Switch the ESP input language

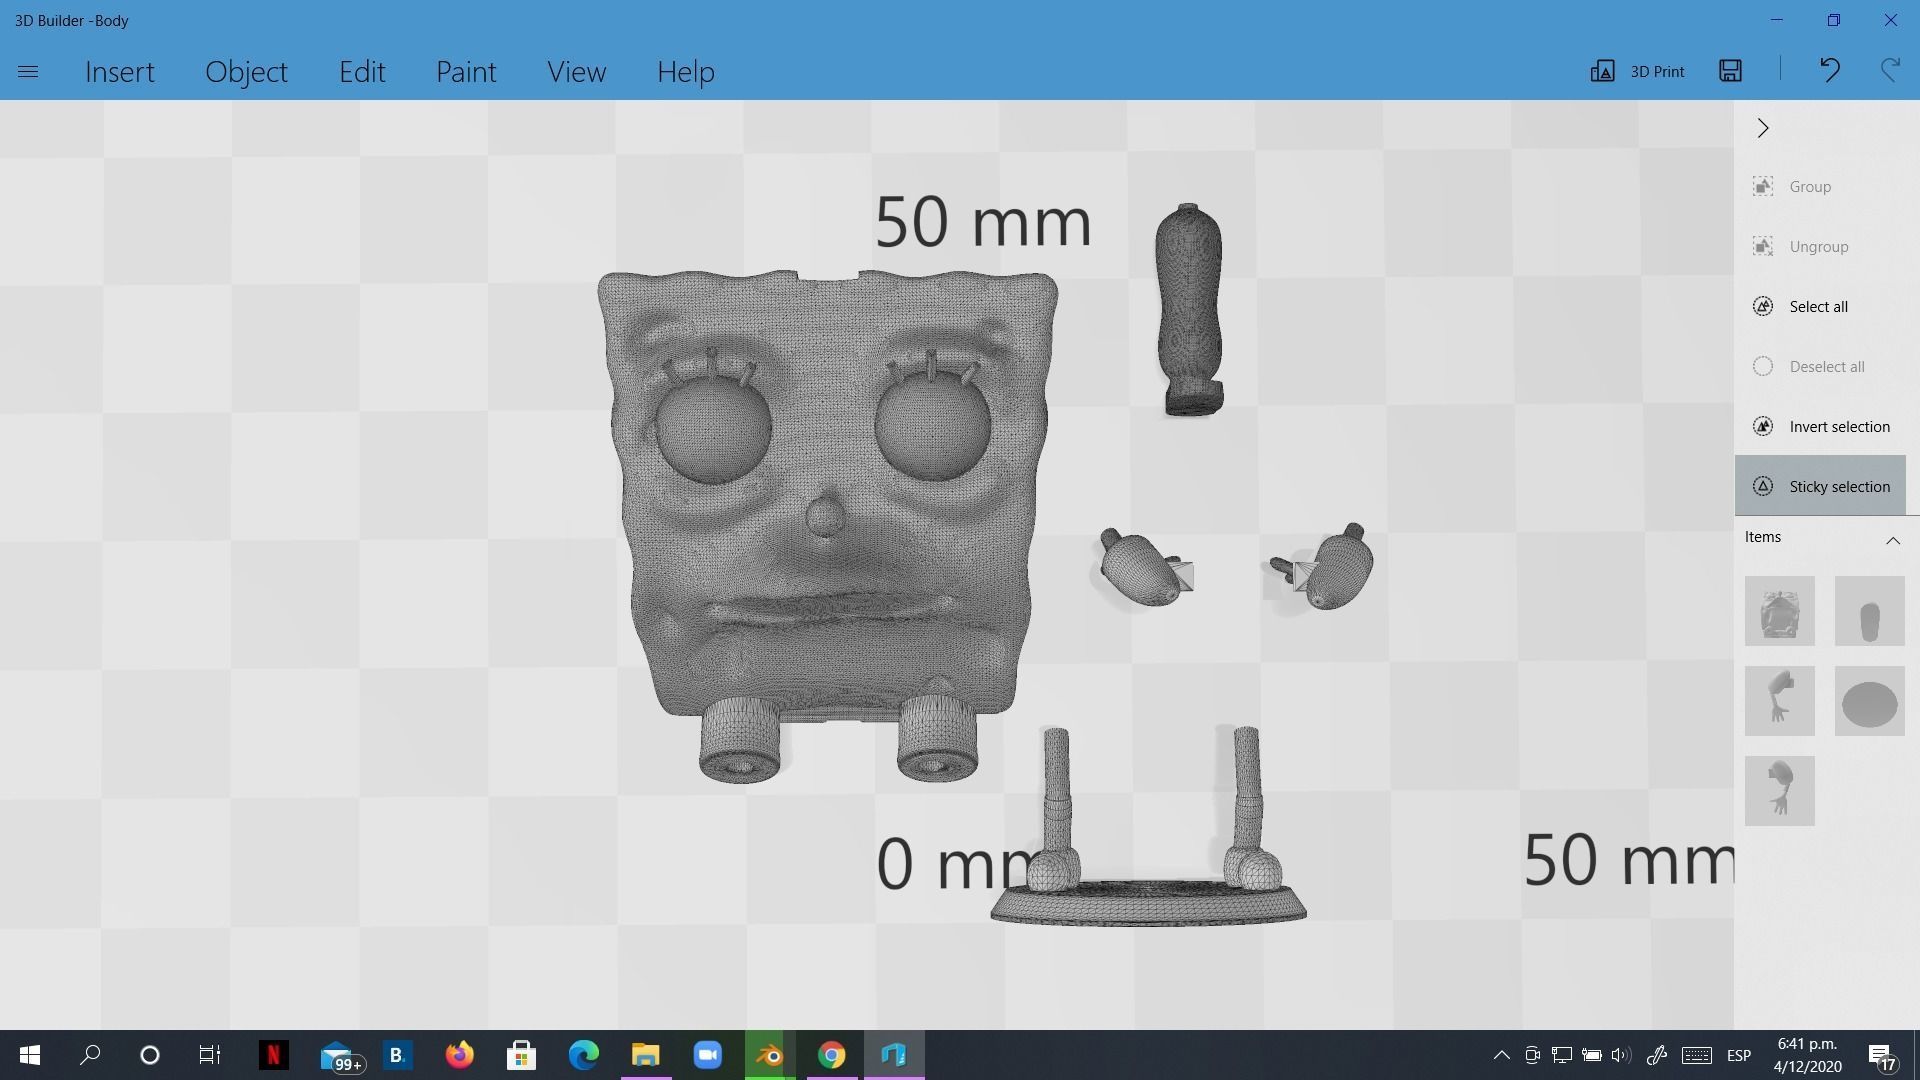pos(1739,1055)
